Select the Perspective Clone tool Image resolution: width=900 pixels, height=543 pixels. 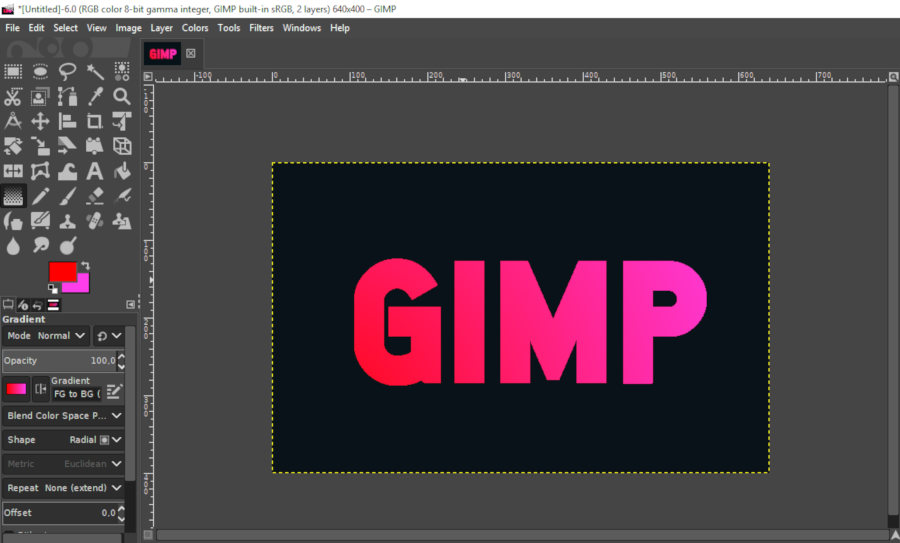point(122,221)
